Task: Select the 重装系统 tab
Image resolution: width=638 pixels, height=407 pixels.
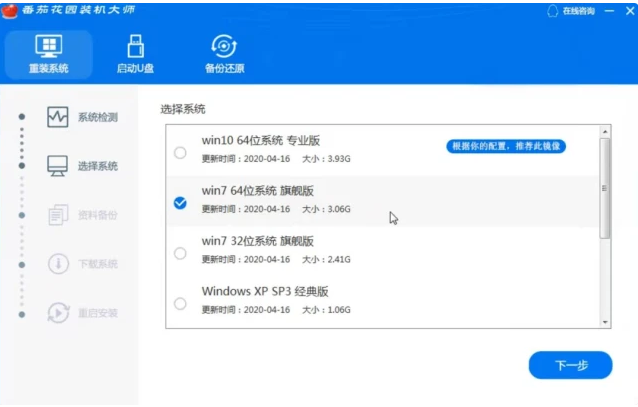Action: pos(48,56)
